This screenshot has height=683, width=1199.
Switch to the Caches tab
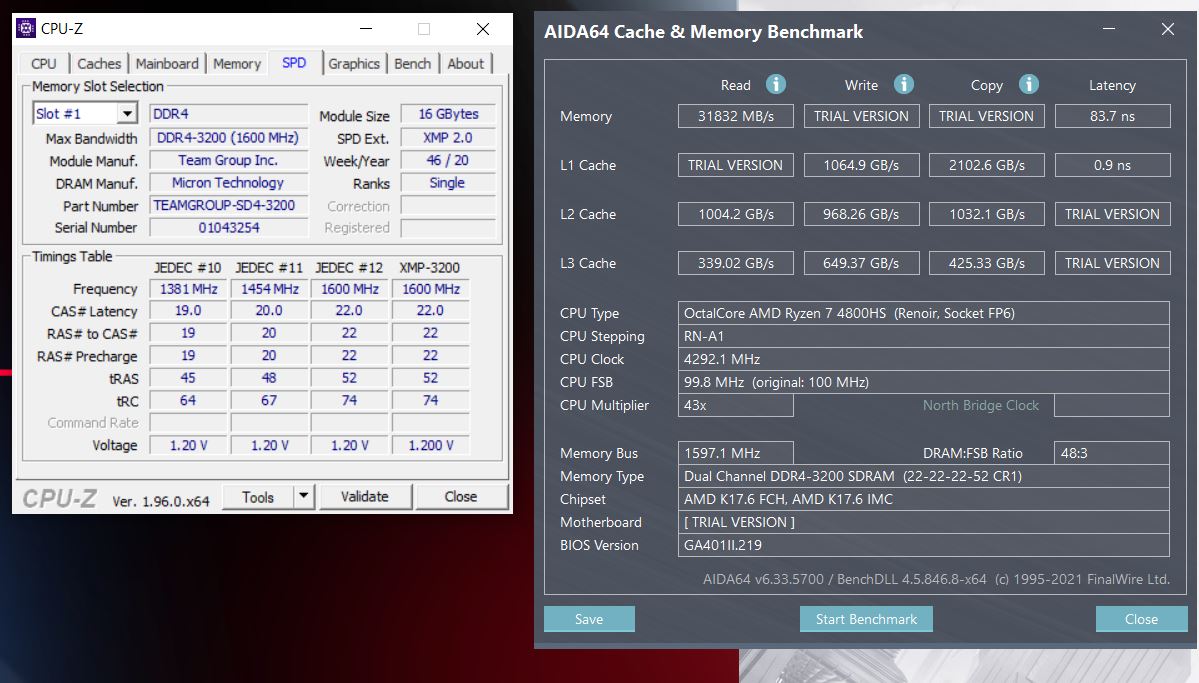click(x=99, y=63)
